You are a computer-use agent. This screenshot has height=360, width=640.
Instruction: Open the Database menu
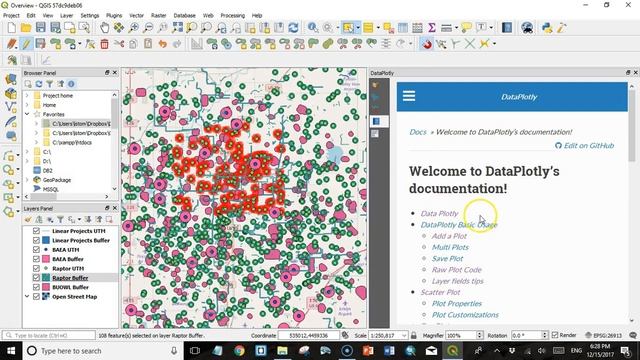[x=184, y=16]
